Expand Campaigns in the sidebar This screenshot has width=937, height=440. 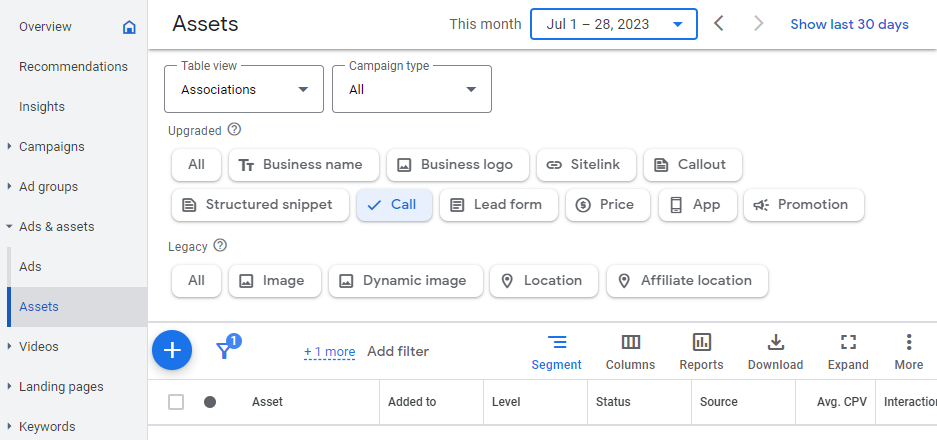tap(51, 147)
